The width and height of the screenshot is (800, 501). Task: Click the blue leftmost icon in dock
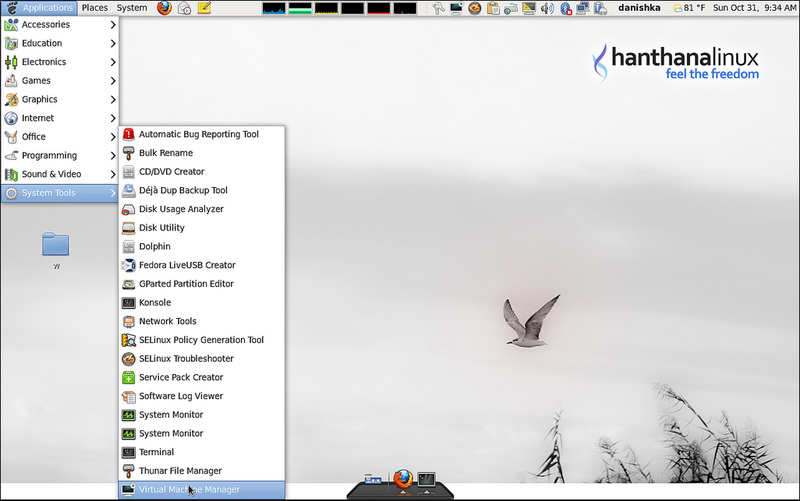[373, 480]
